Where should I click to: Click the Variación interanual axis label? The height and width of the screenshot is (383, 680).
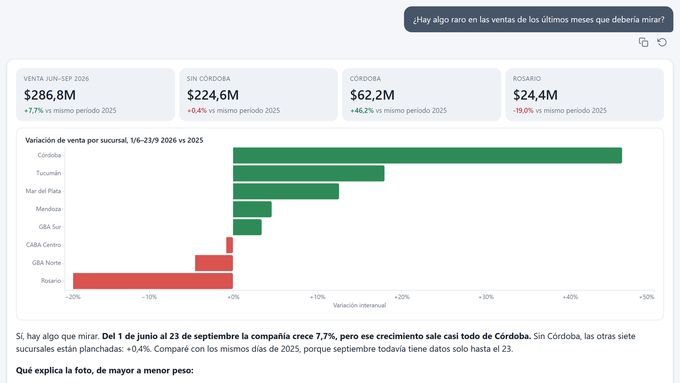360,305
